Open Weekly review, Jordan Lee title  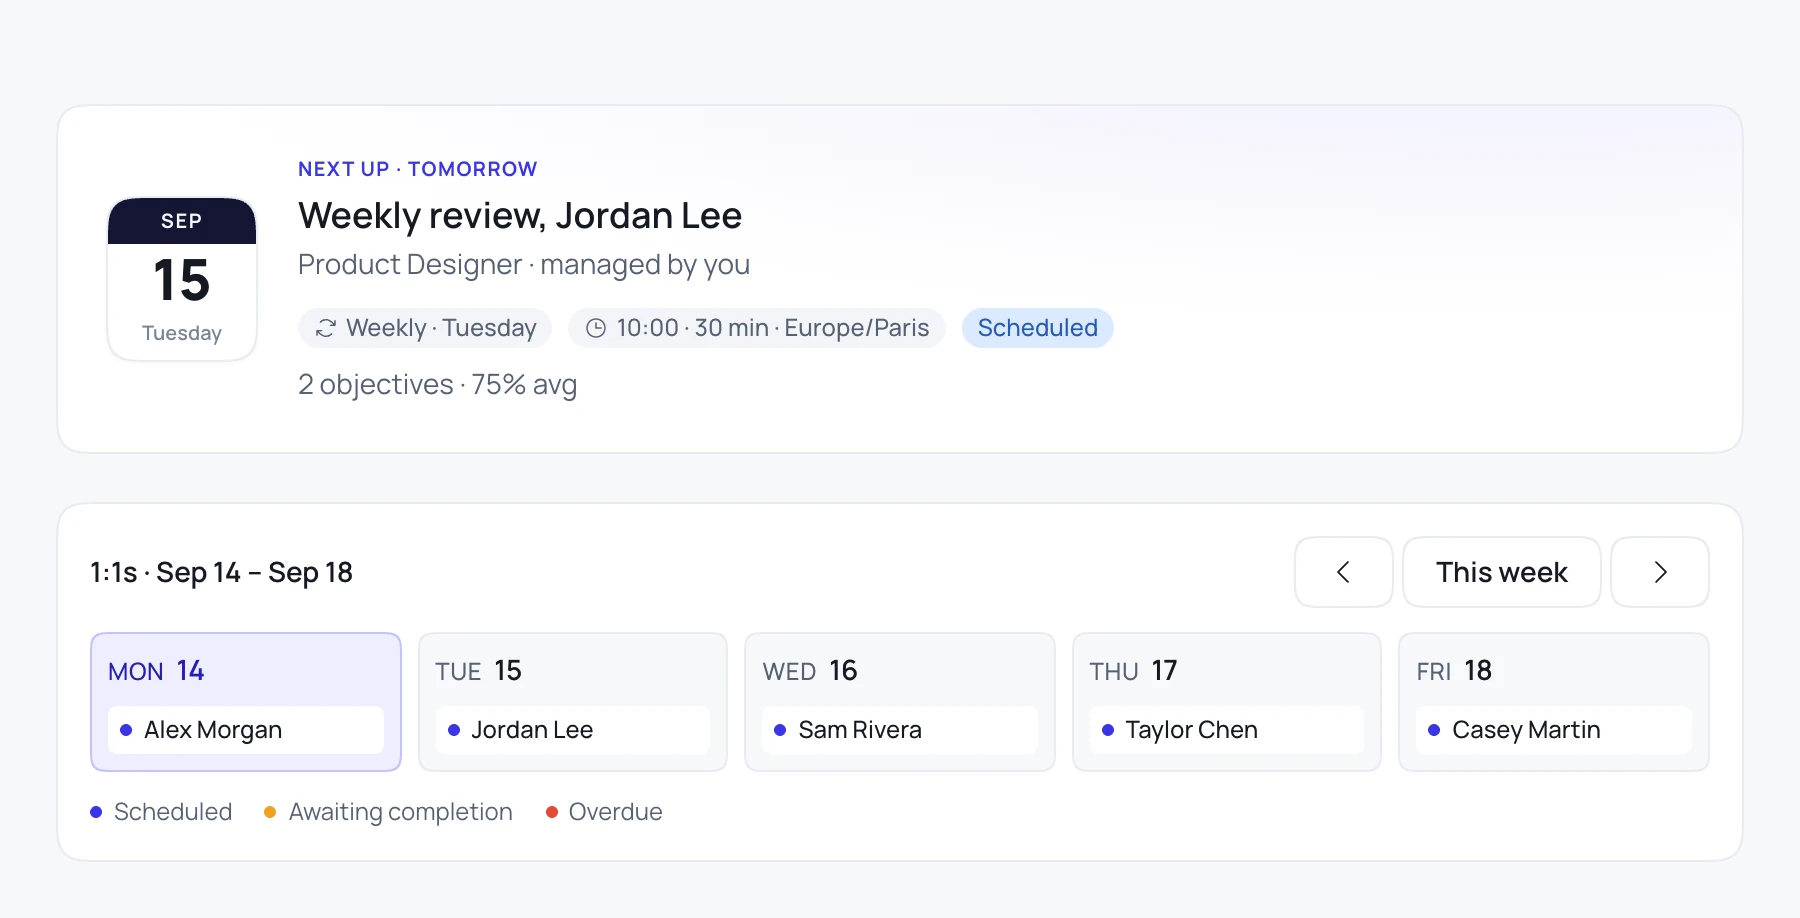tap(520, 216)
